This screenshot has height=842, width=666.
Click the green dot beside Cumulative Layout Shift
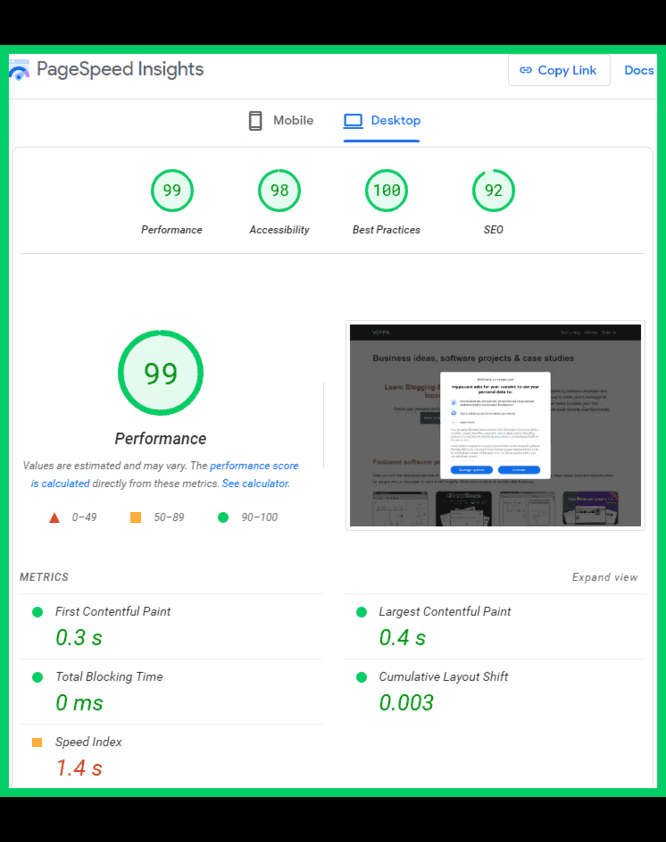click(361, 677)
